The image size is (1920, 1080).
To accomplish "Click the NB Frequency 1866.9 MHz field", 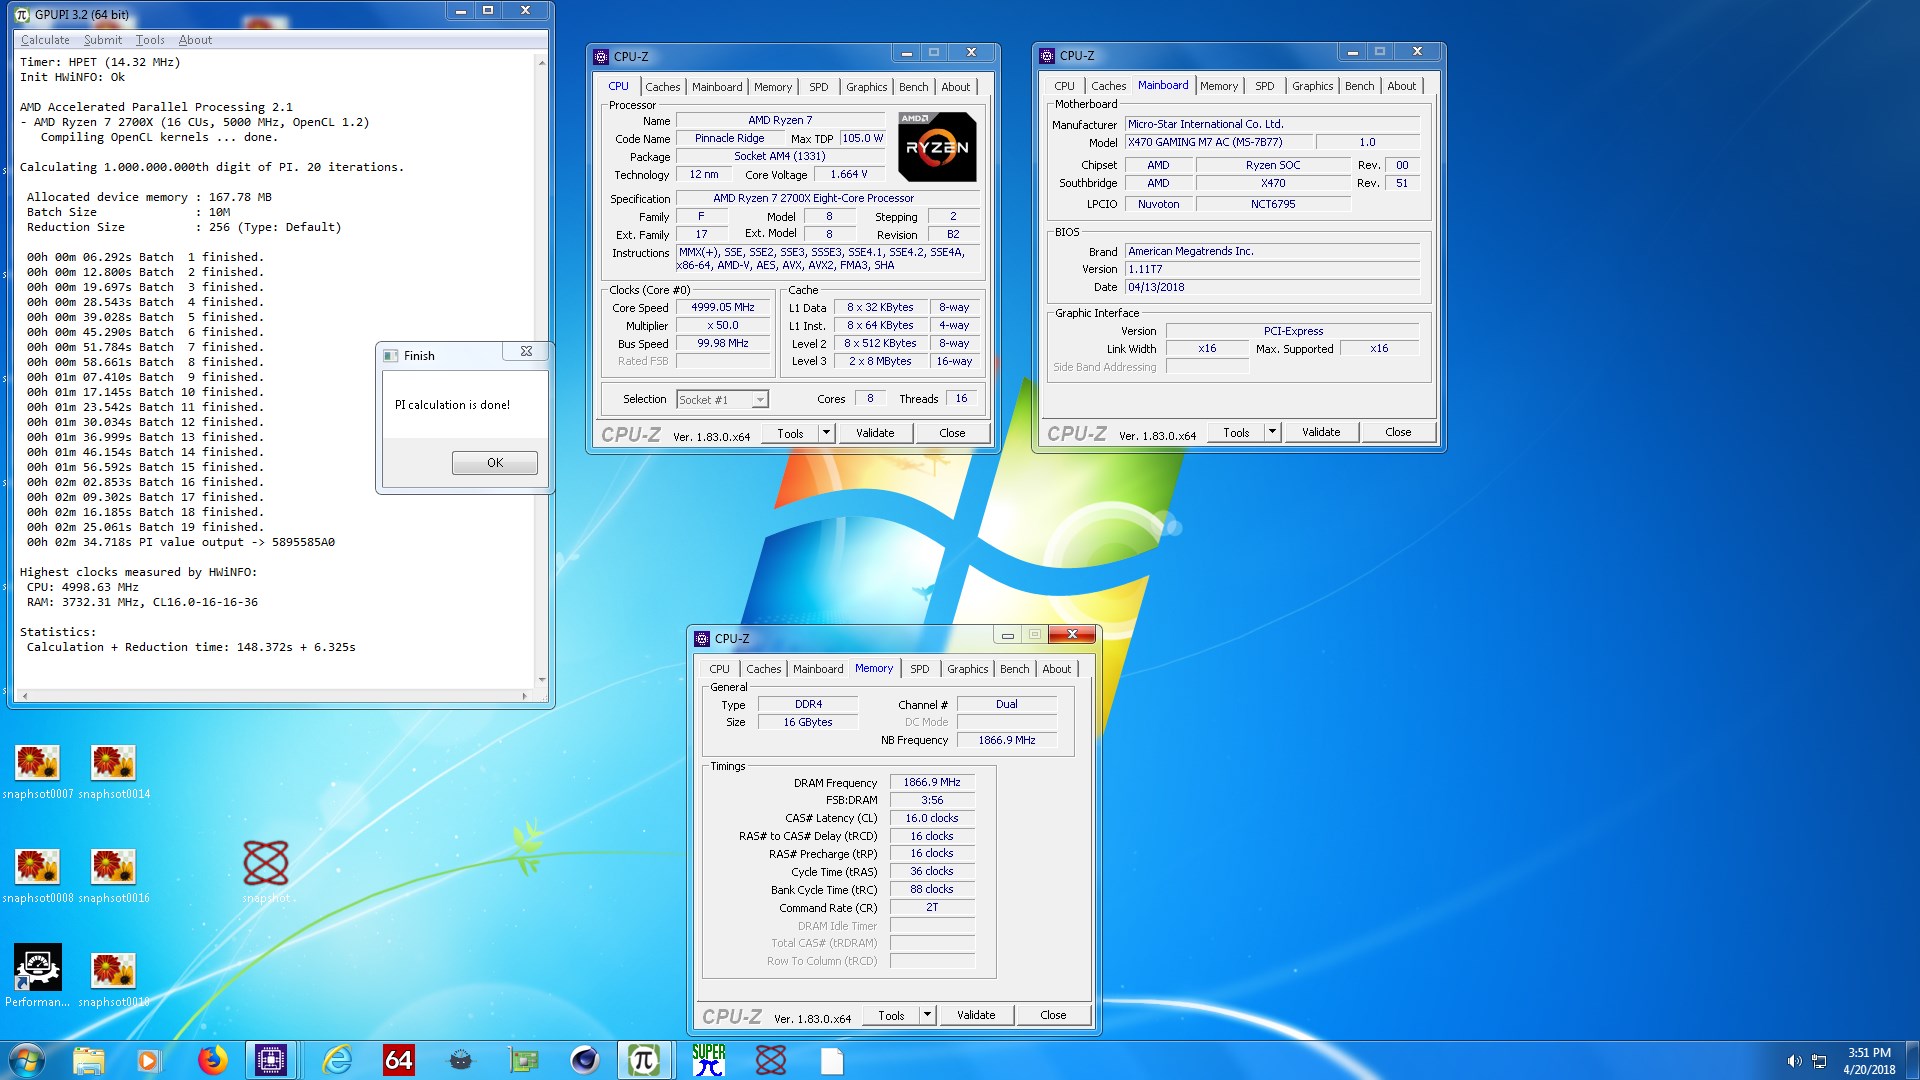I will click(x=1007, y=741).
